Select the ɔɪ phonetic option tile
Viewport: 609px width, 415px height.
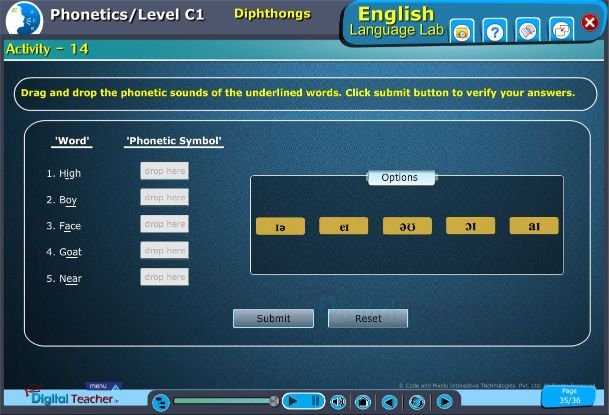click(x=470, y=226)
